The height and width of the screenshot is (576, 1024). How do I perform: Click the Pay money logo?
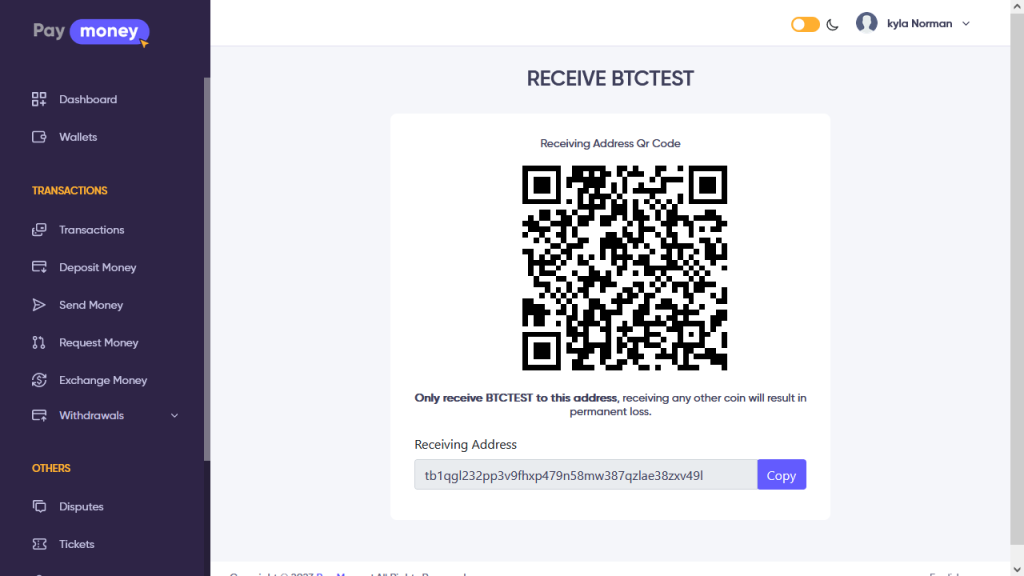click(x=90, y=32)
